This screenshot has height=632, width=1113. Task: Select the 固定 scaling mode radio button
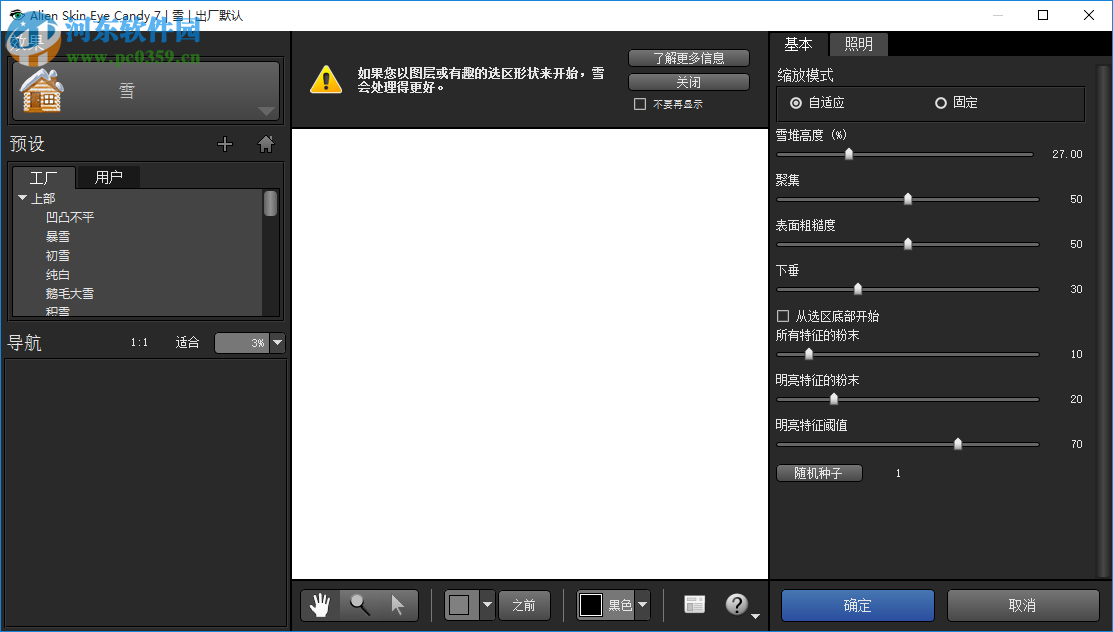point(940,102)
